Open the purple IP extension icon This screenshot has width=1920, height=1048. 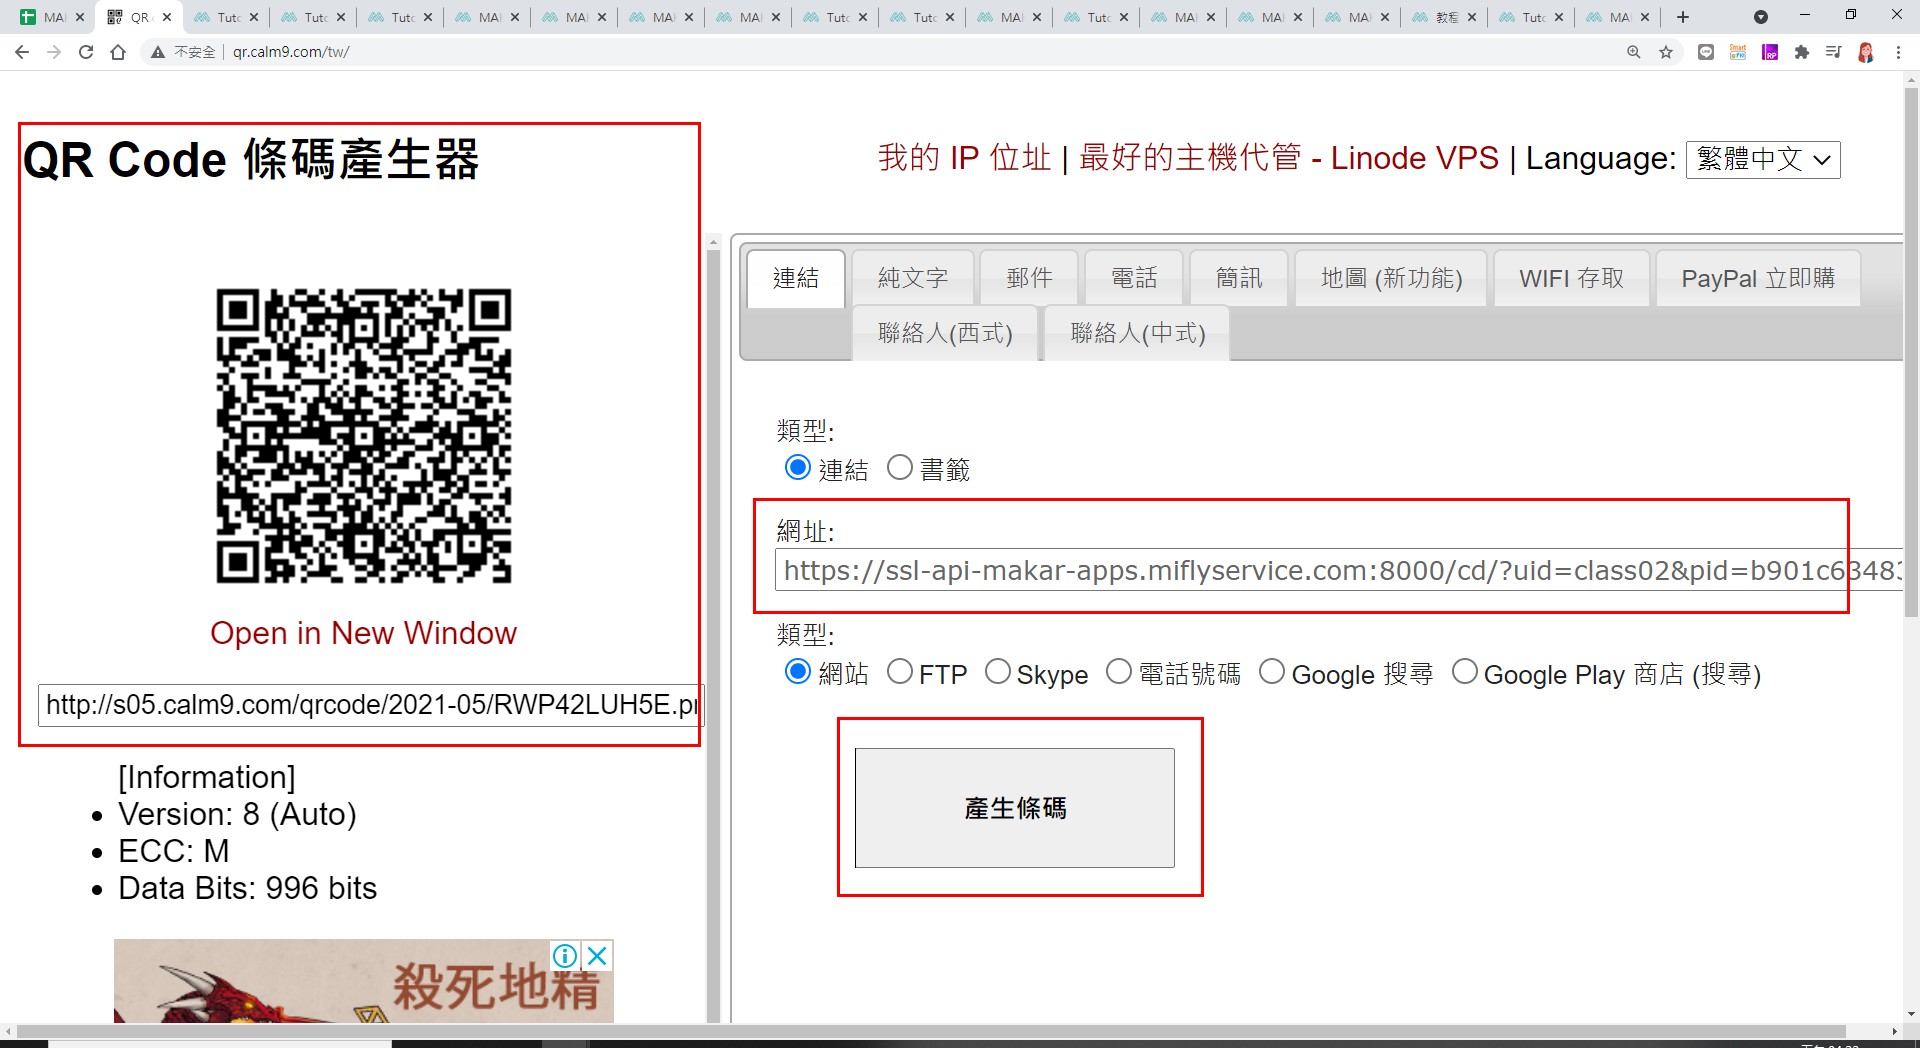(1770, 52)
